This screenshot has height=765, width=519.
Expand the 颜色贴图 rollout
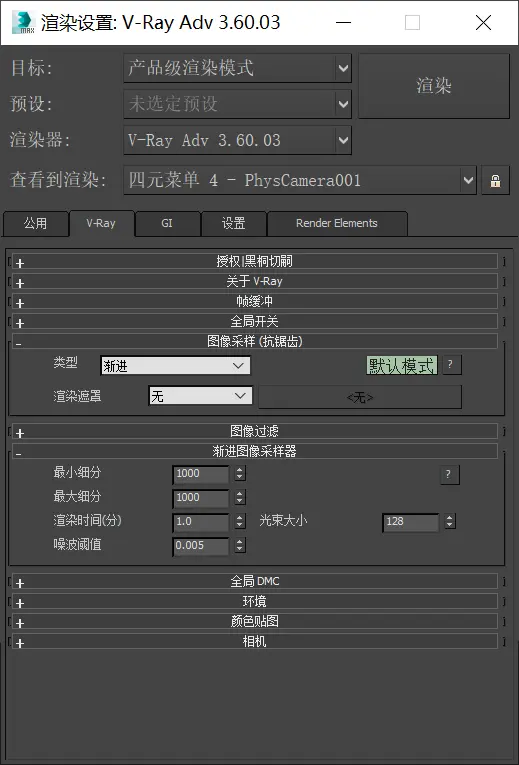click(255, 622)
